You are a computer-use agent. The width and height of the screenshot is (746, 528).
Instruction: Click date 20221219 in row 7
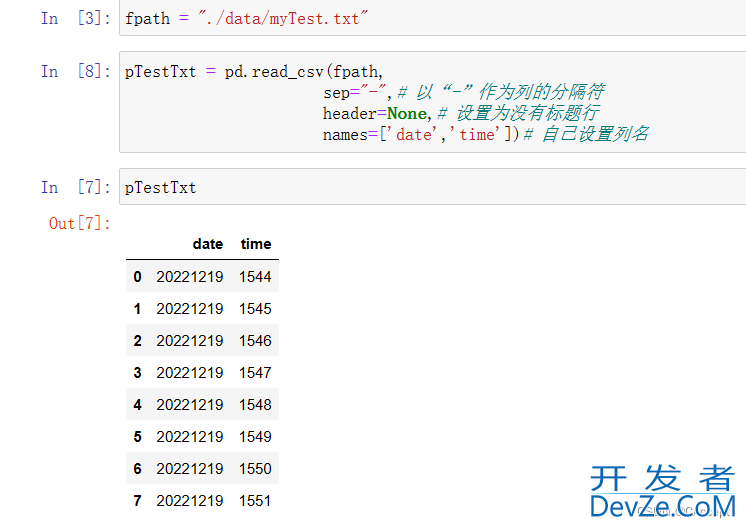pyautogui.click(x=190, y=500)
